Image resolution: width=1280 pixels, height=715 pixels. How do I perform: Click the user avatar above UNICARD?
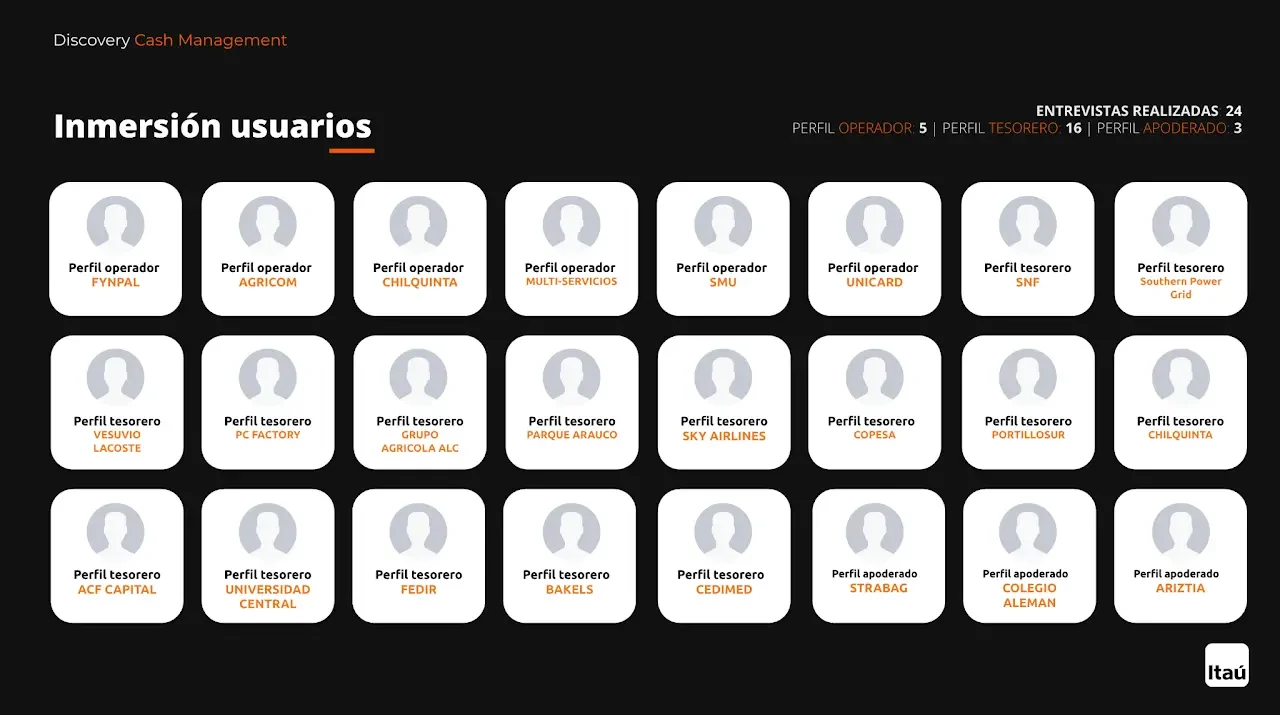click(874, 224)
